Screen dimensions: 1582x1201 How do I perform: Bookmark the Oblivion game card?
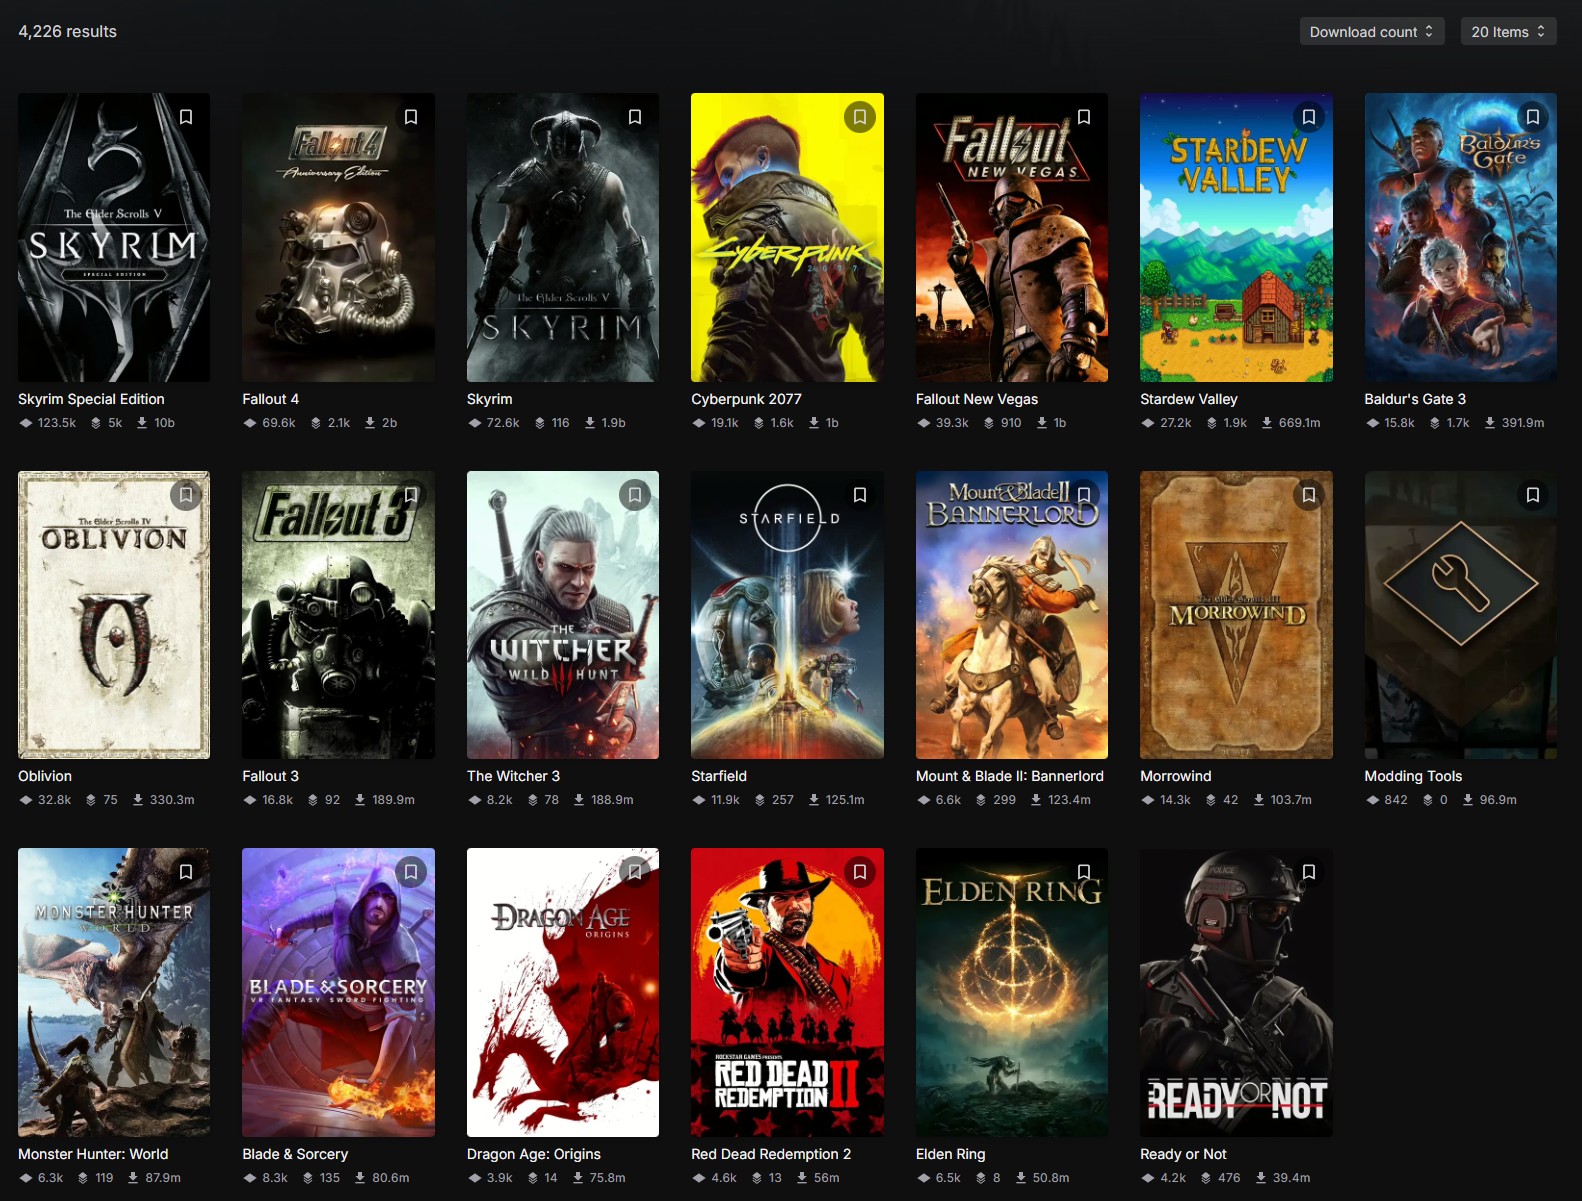[x=186, y=495]
